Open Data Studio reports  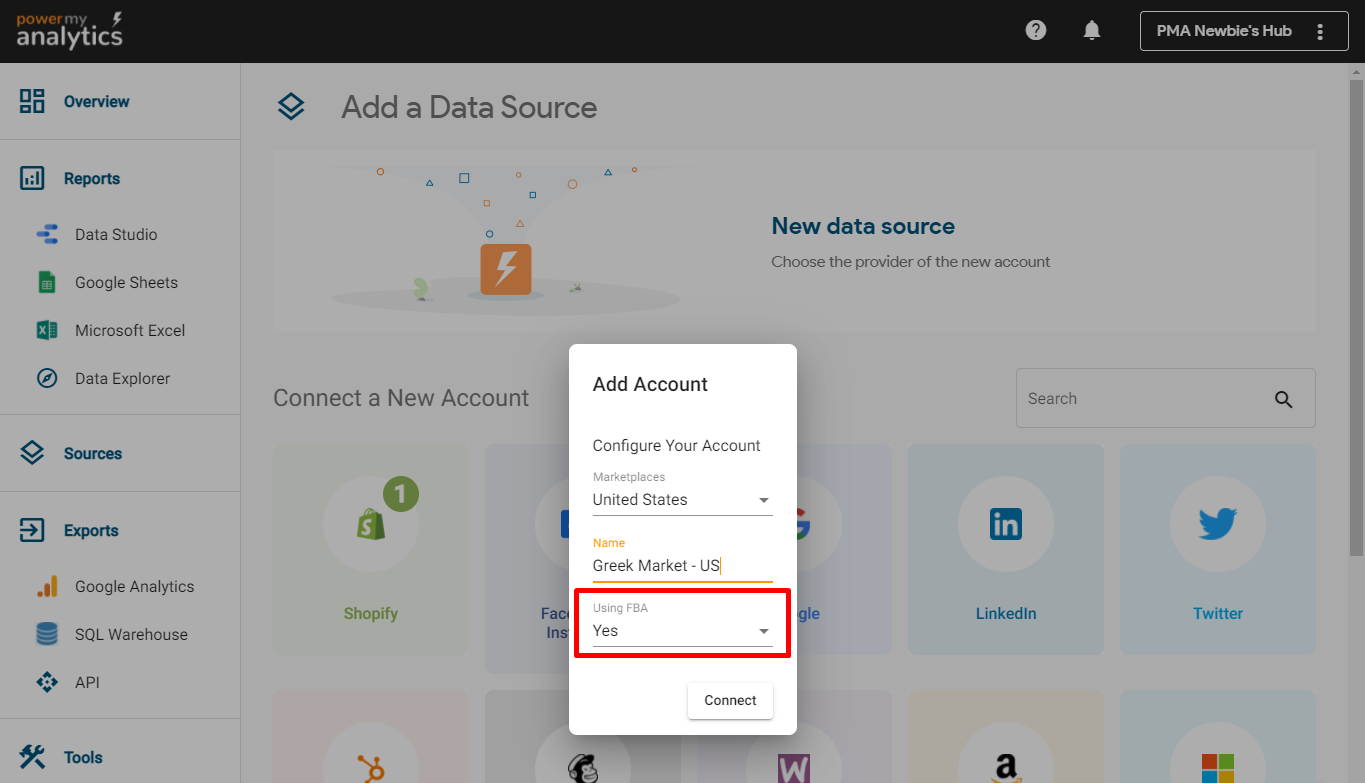(x=116, y=235)
